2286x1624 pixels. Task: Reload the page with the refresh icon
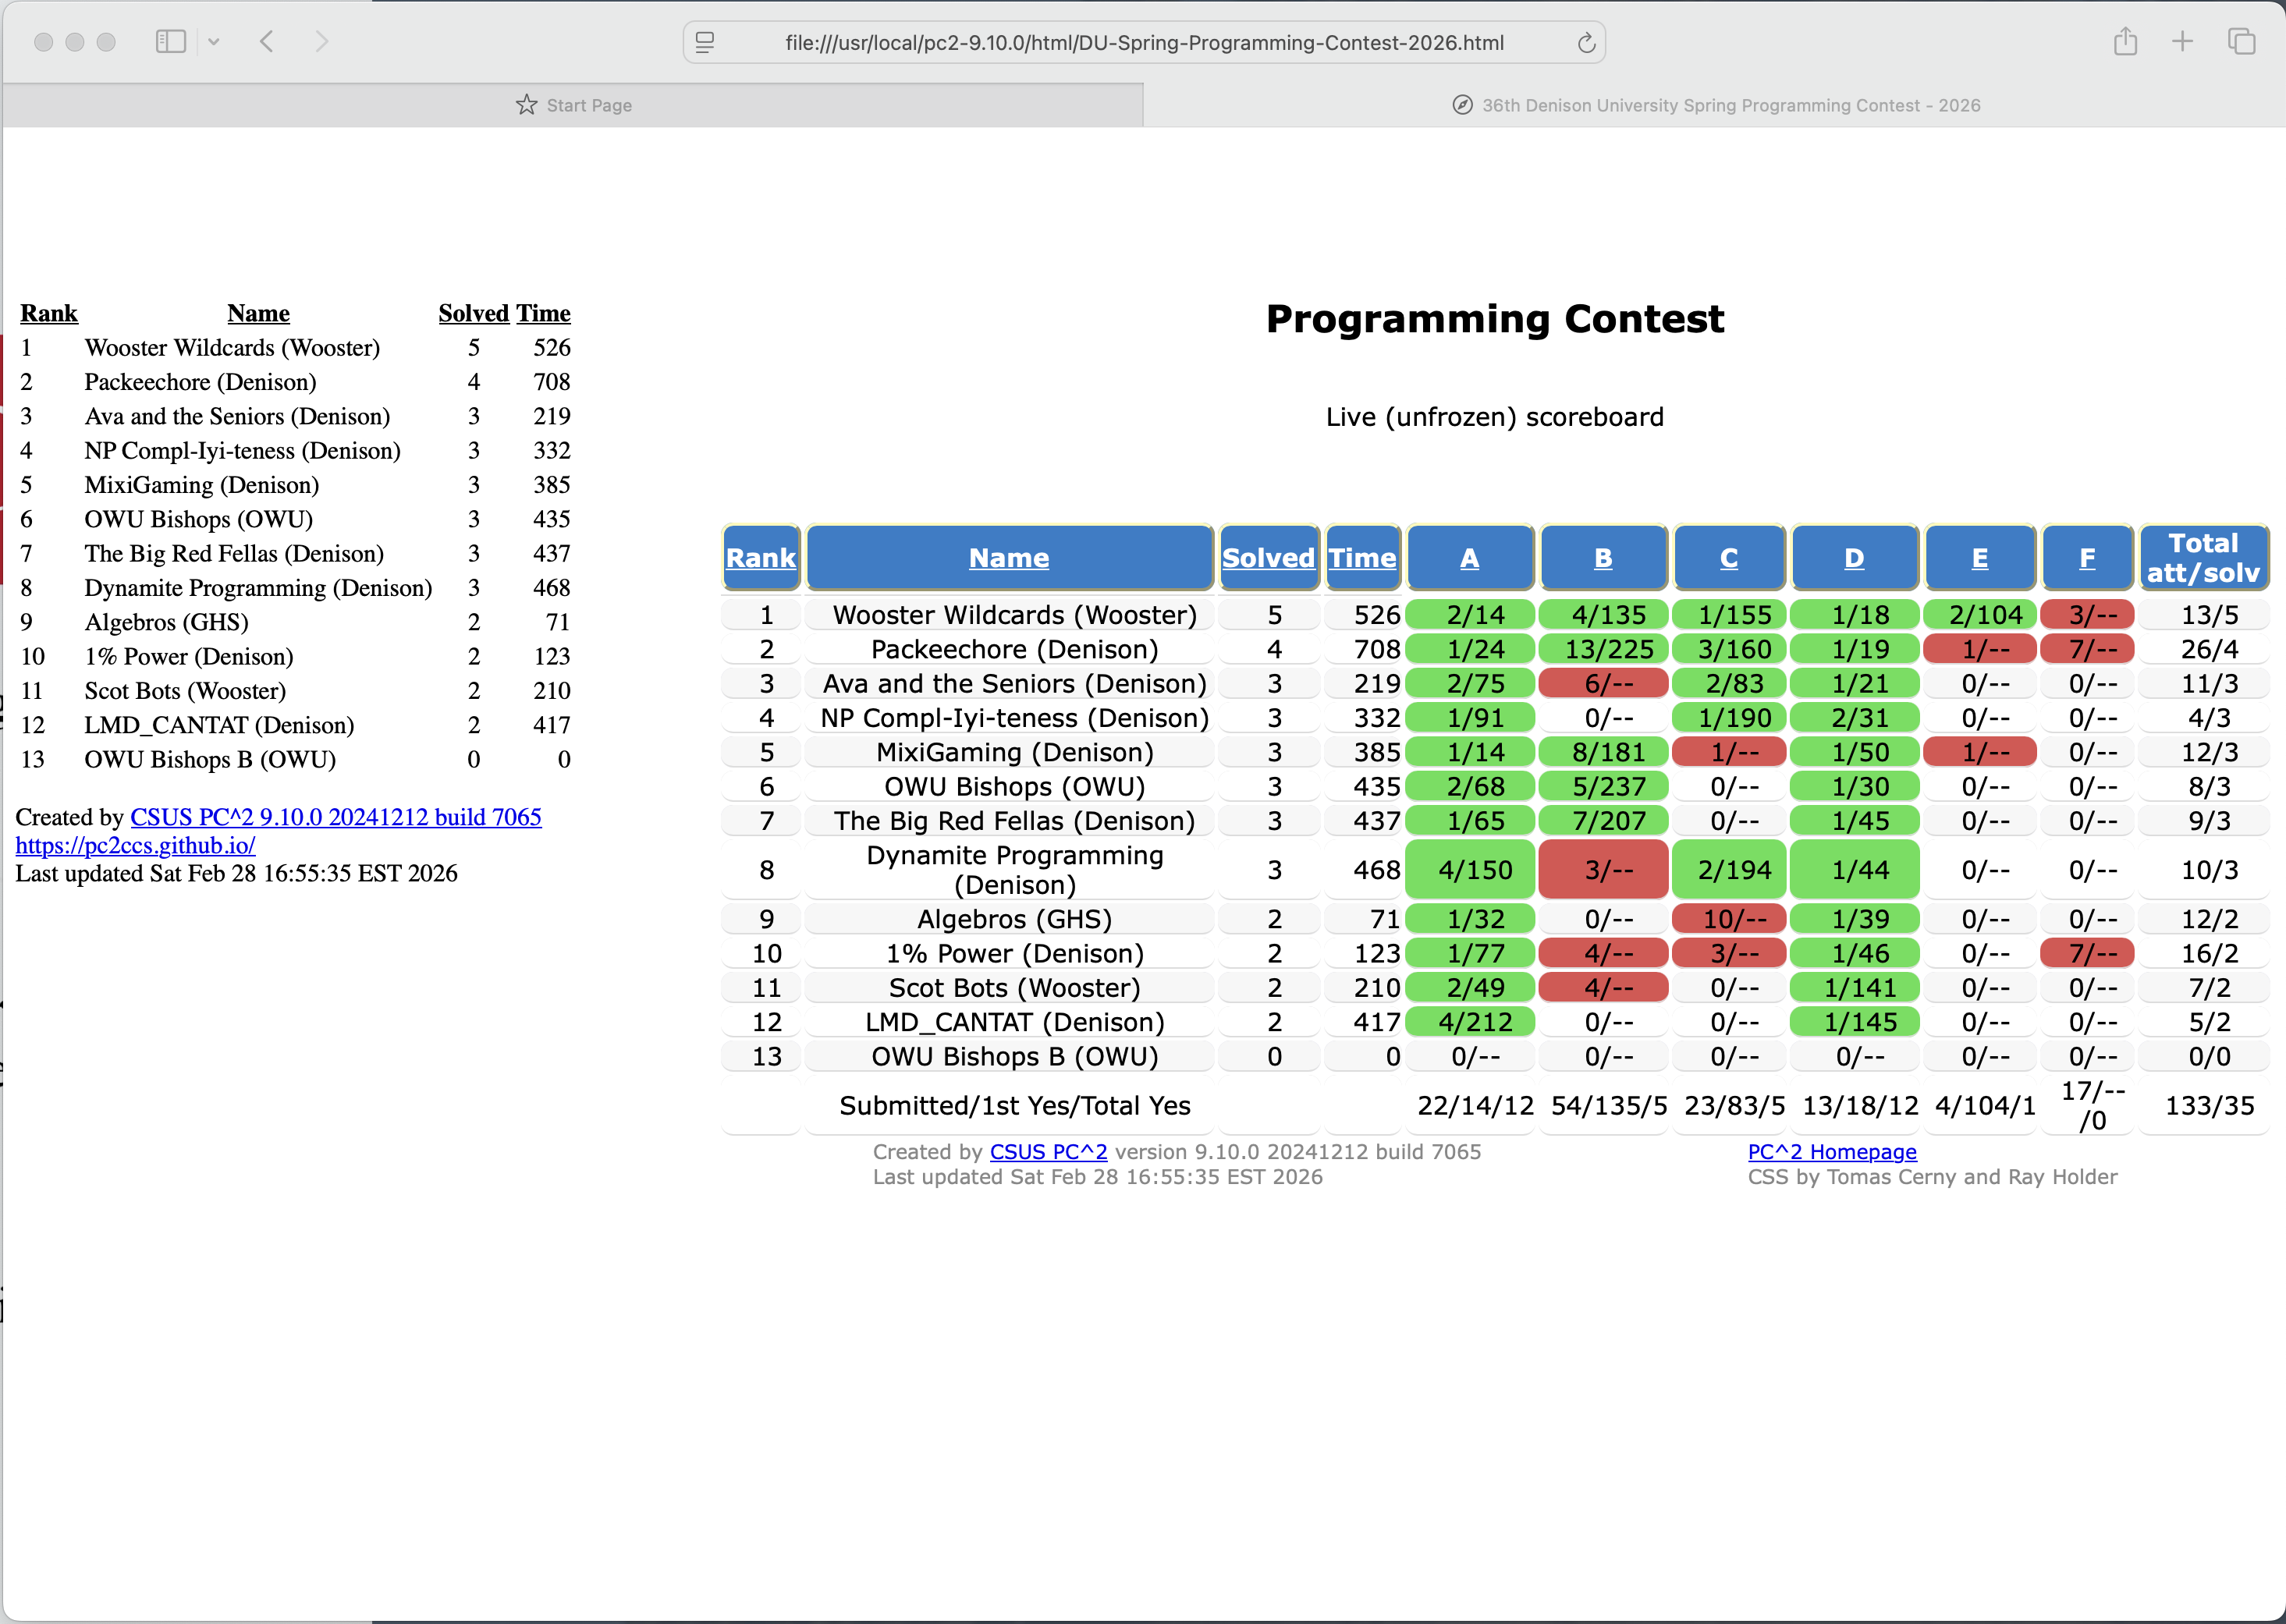[1585, 43]
